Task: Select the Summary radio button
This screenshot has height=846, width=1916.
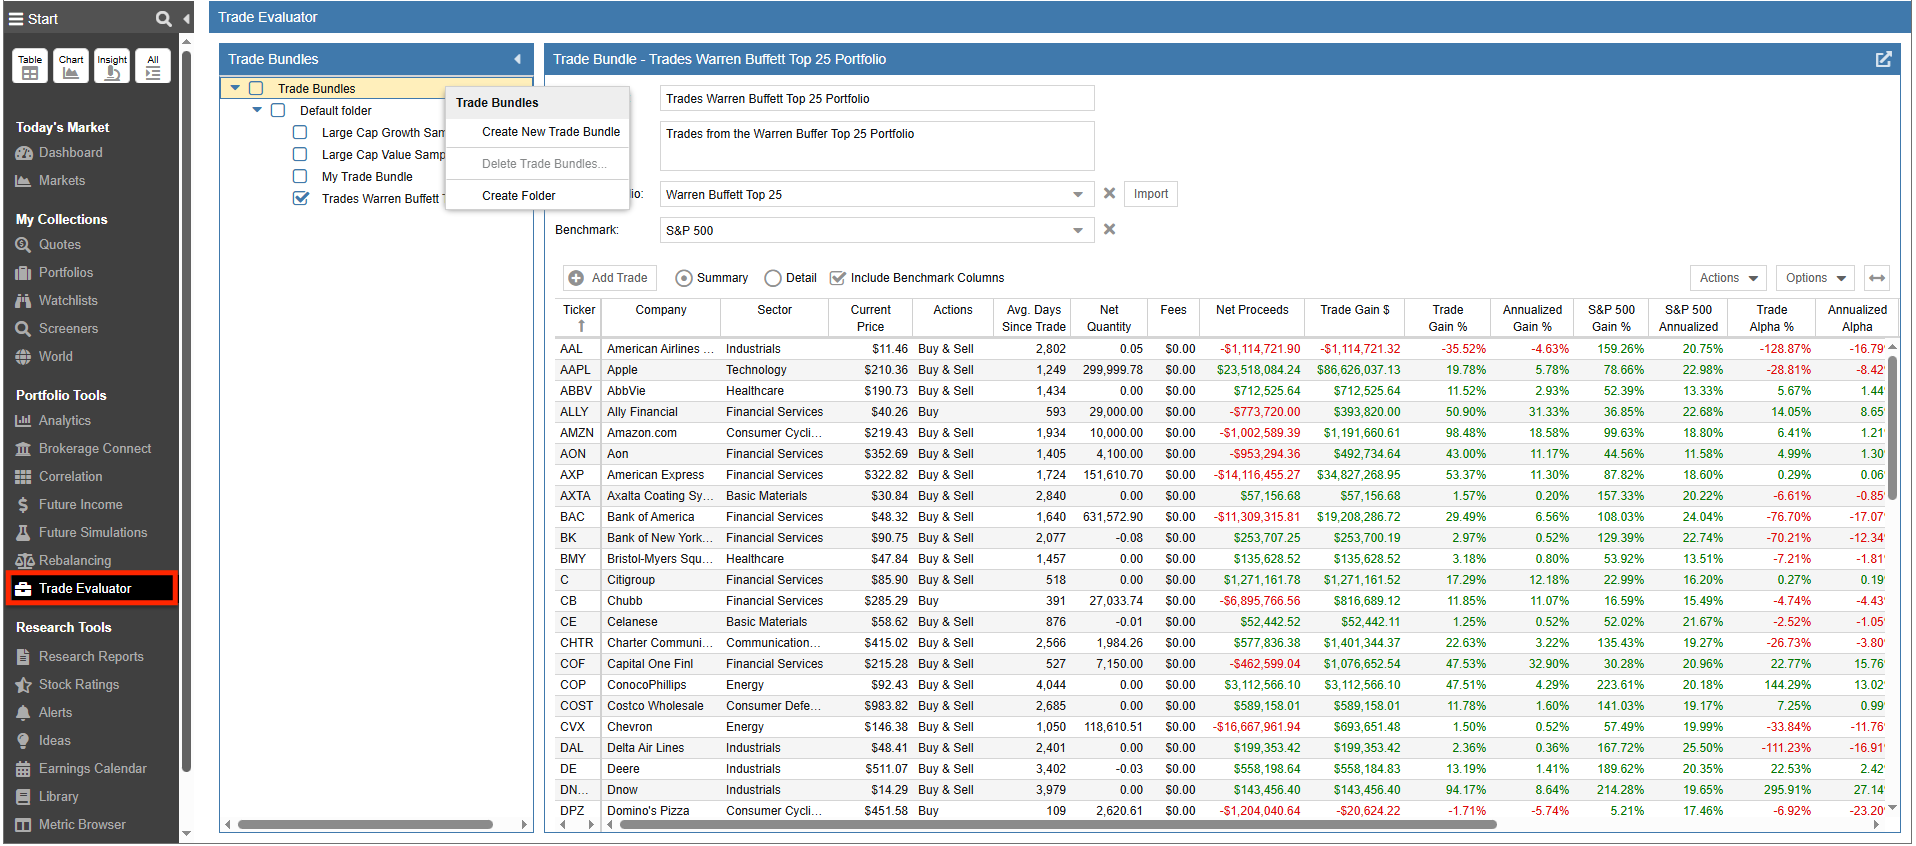Action: tap(684, 278)
